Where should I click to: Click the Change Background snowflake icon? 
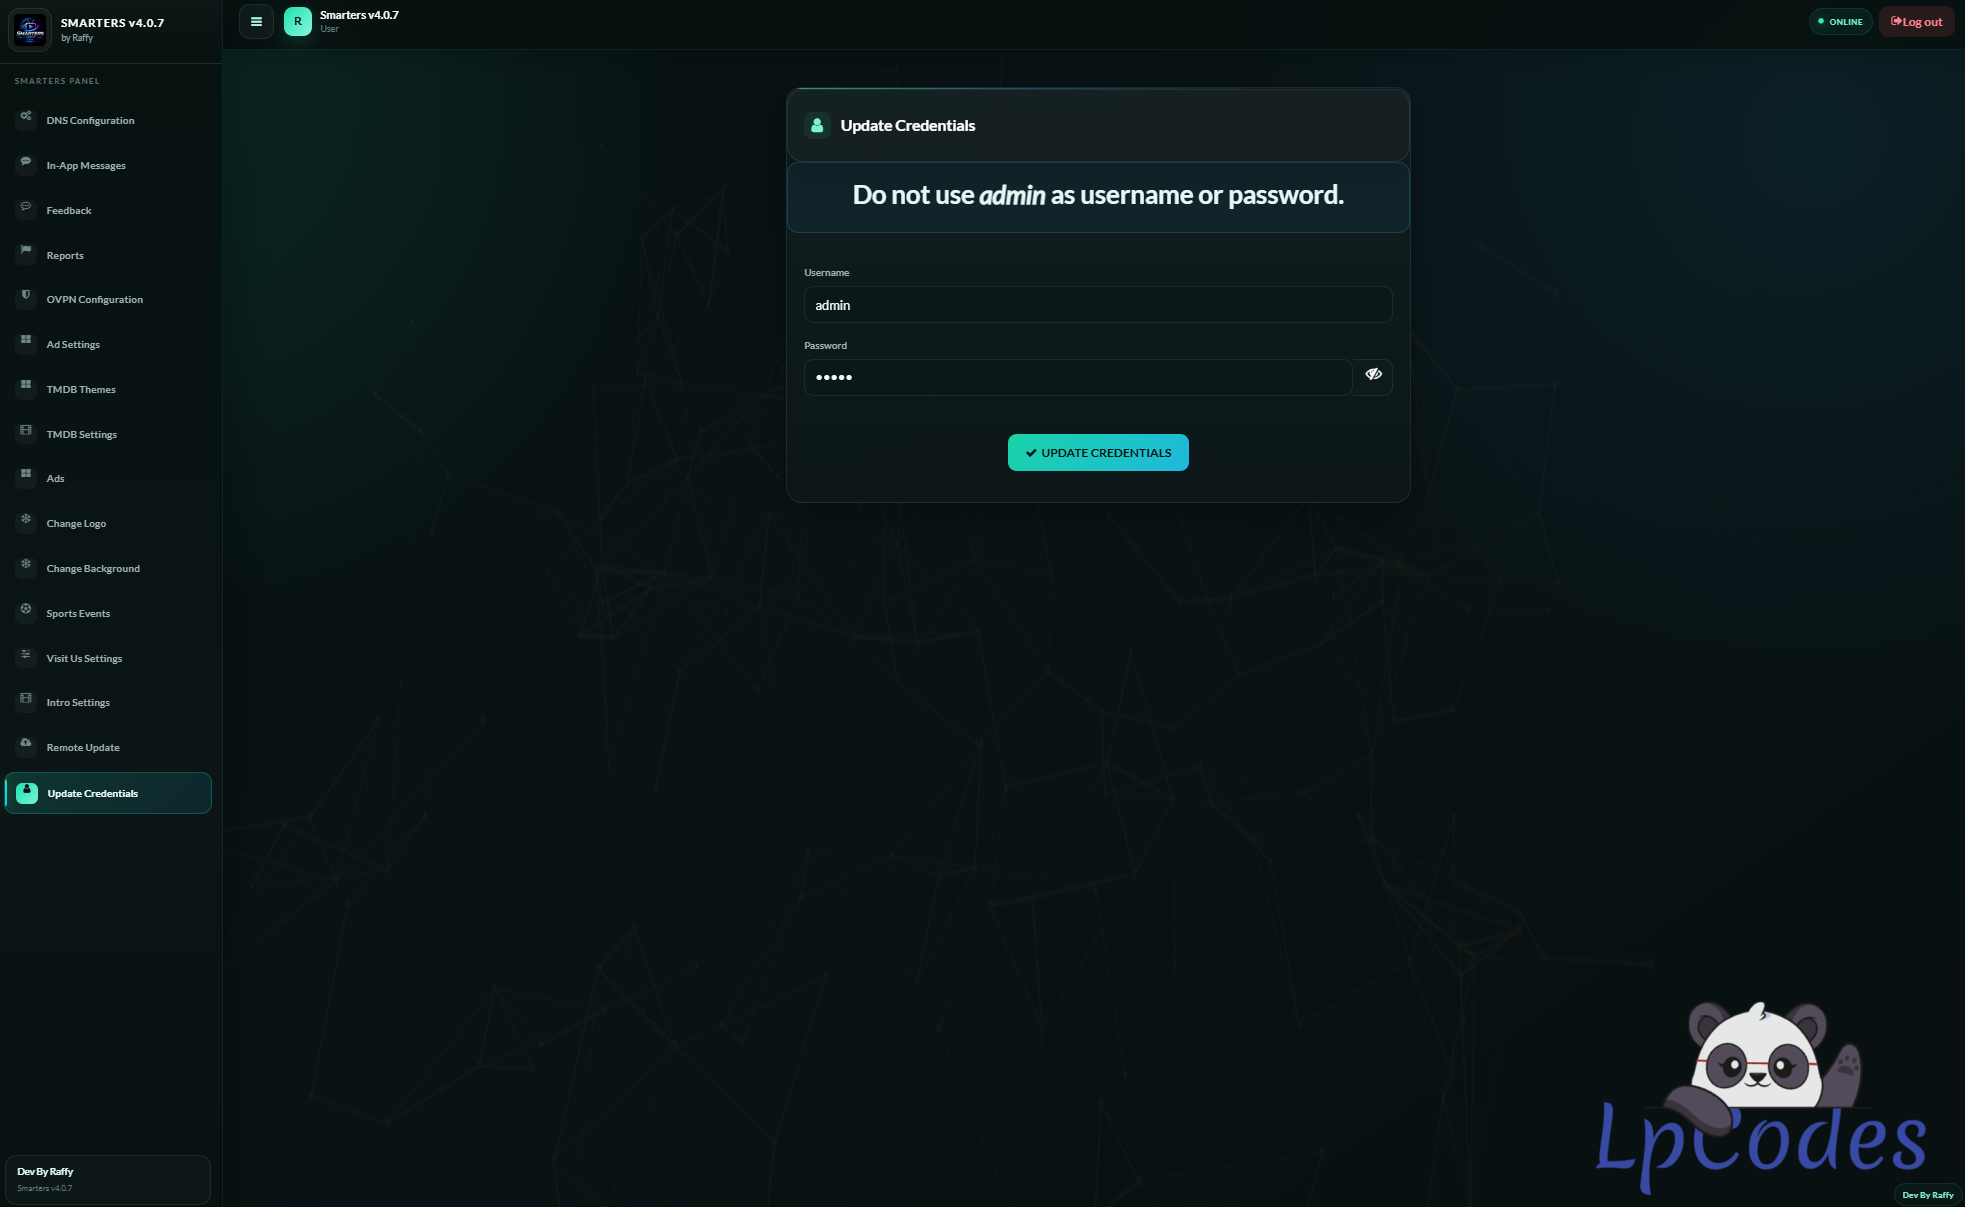pos(26,565)
